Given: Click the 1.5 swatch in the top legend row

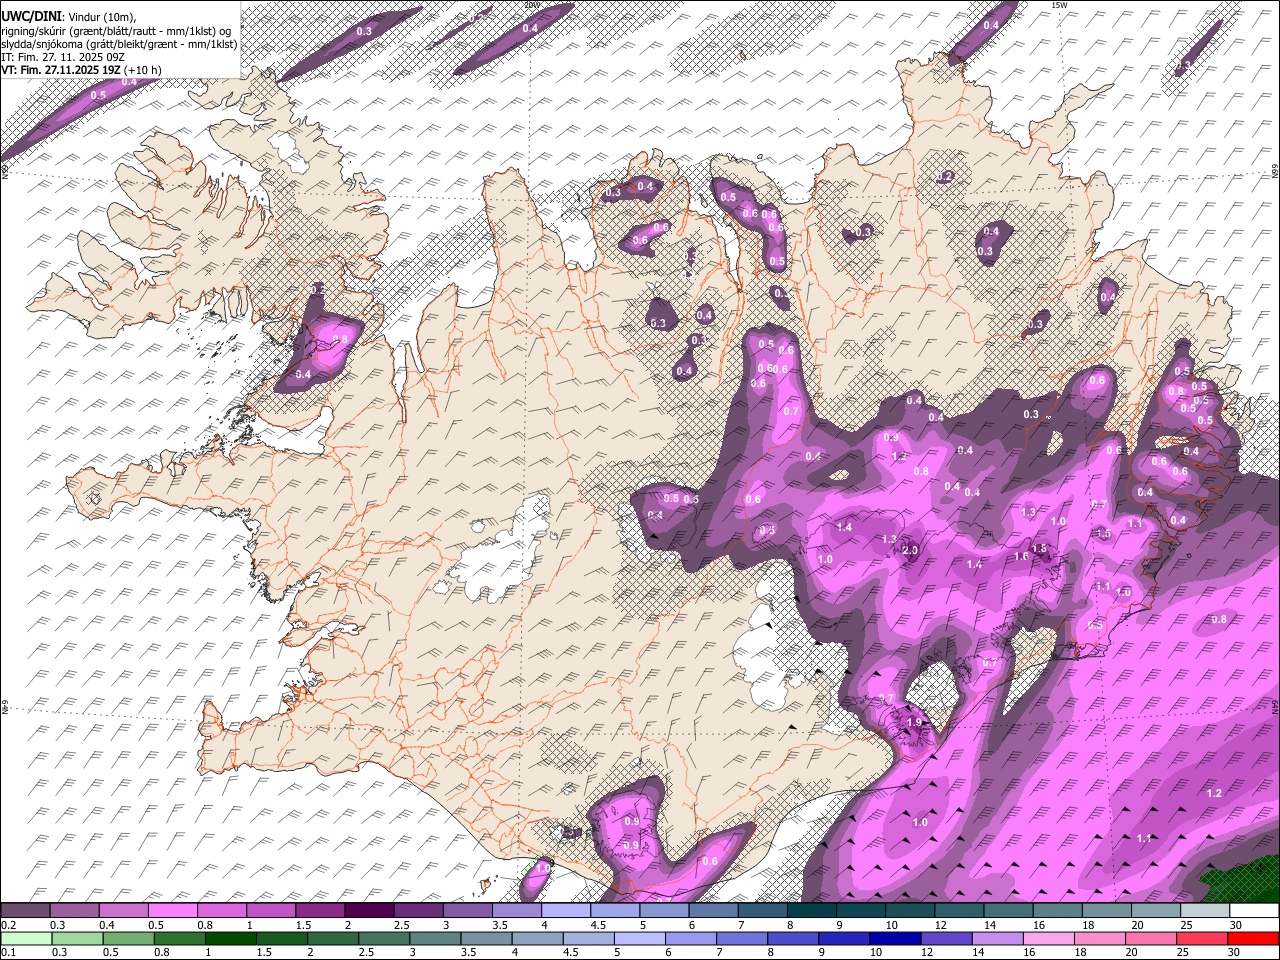Looking at the screenshot, I should (320, 911).
